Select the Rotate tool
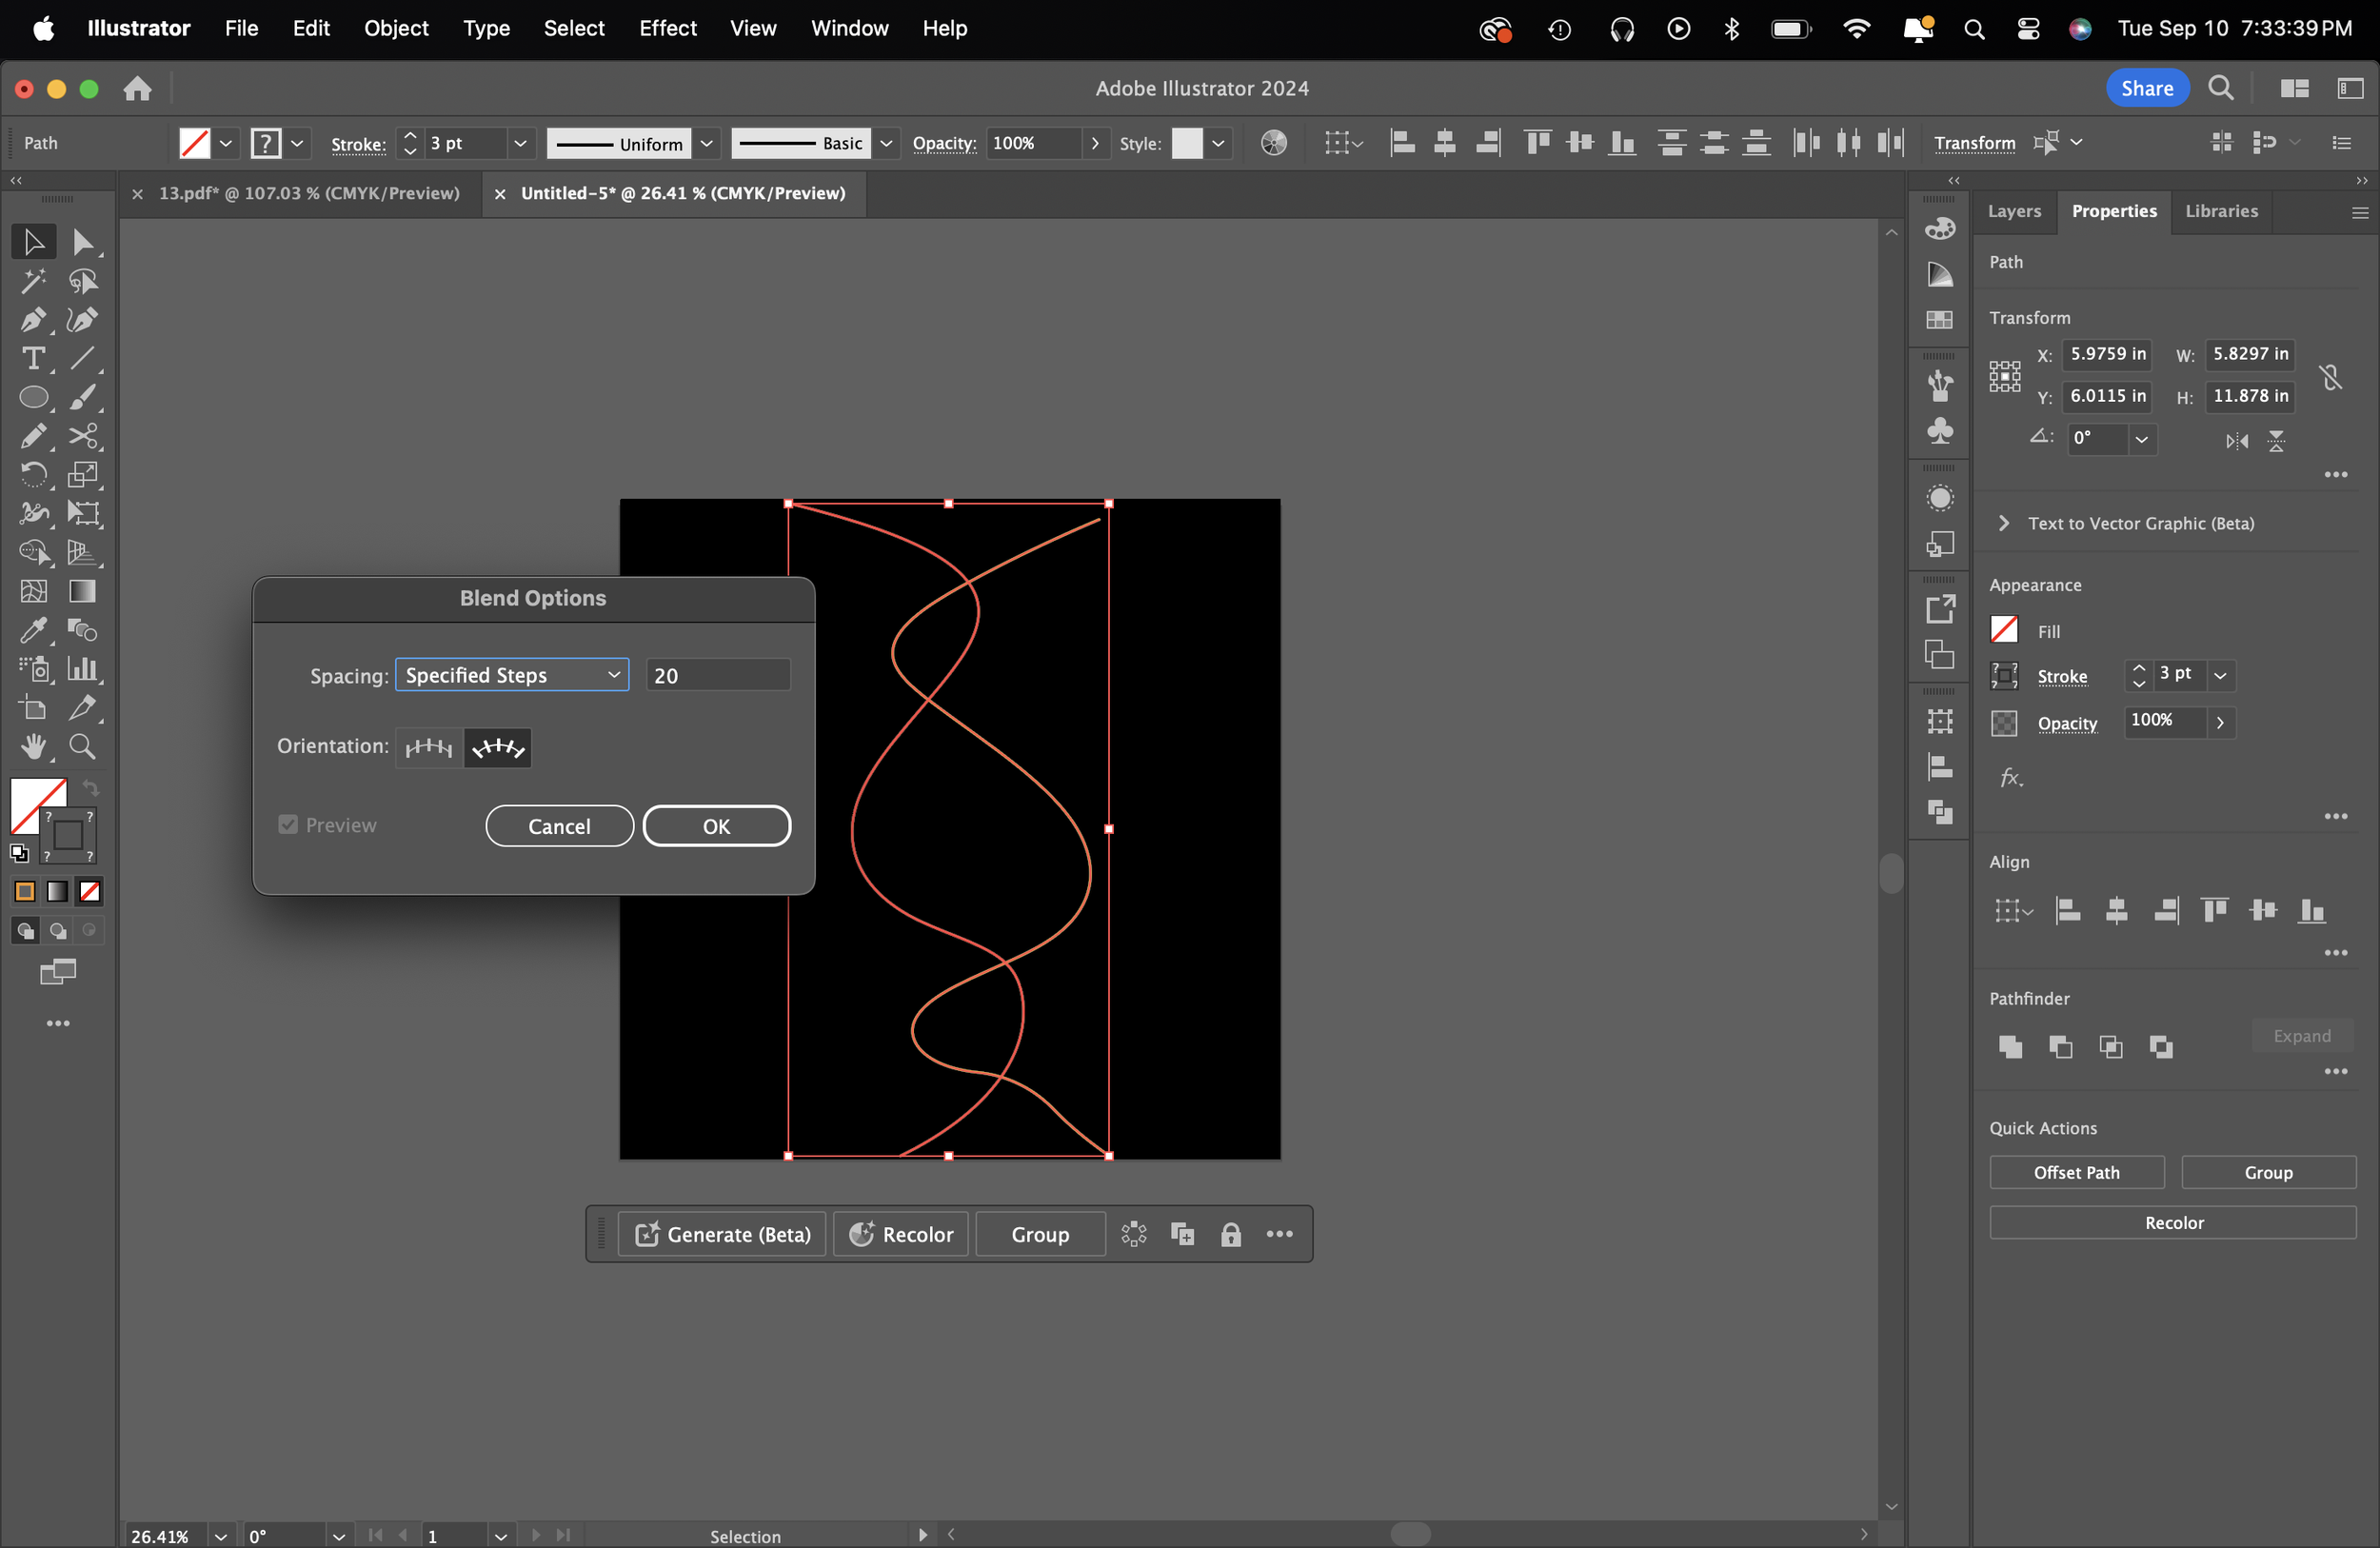Screen dimensions: 2380x1548 [x=33, y=474]
